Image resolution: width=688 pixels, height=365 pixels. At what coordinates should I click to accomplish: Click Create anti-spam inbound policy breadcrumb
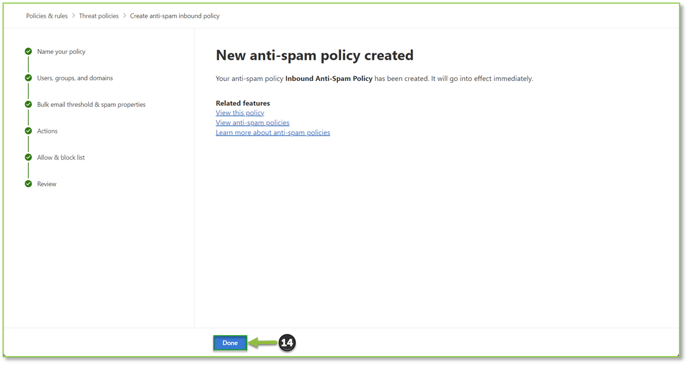coord(175,16)
